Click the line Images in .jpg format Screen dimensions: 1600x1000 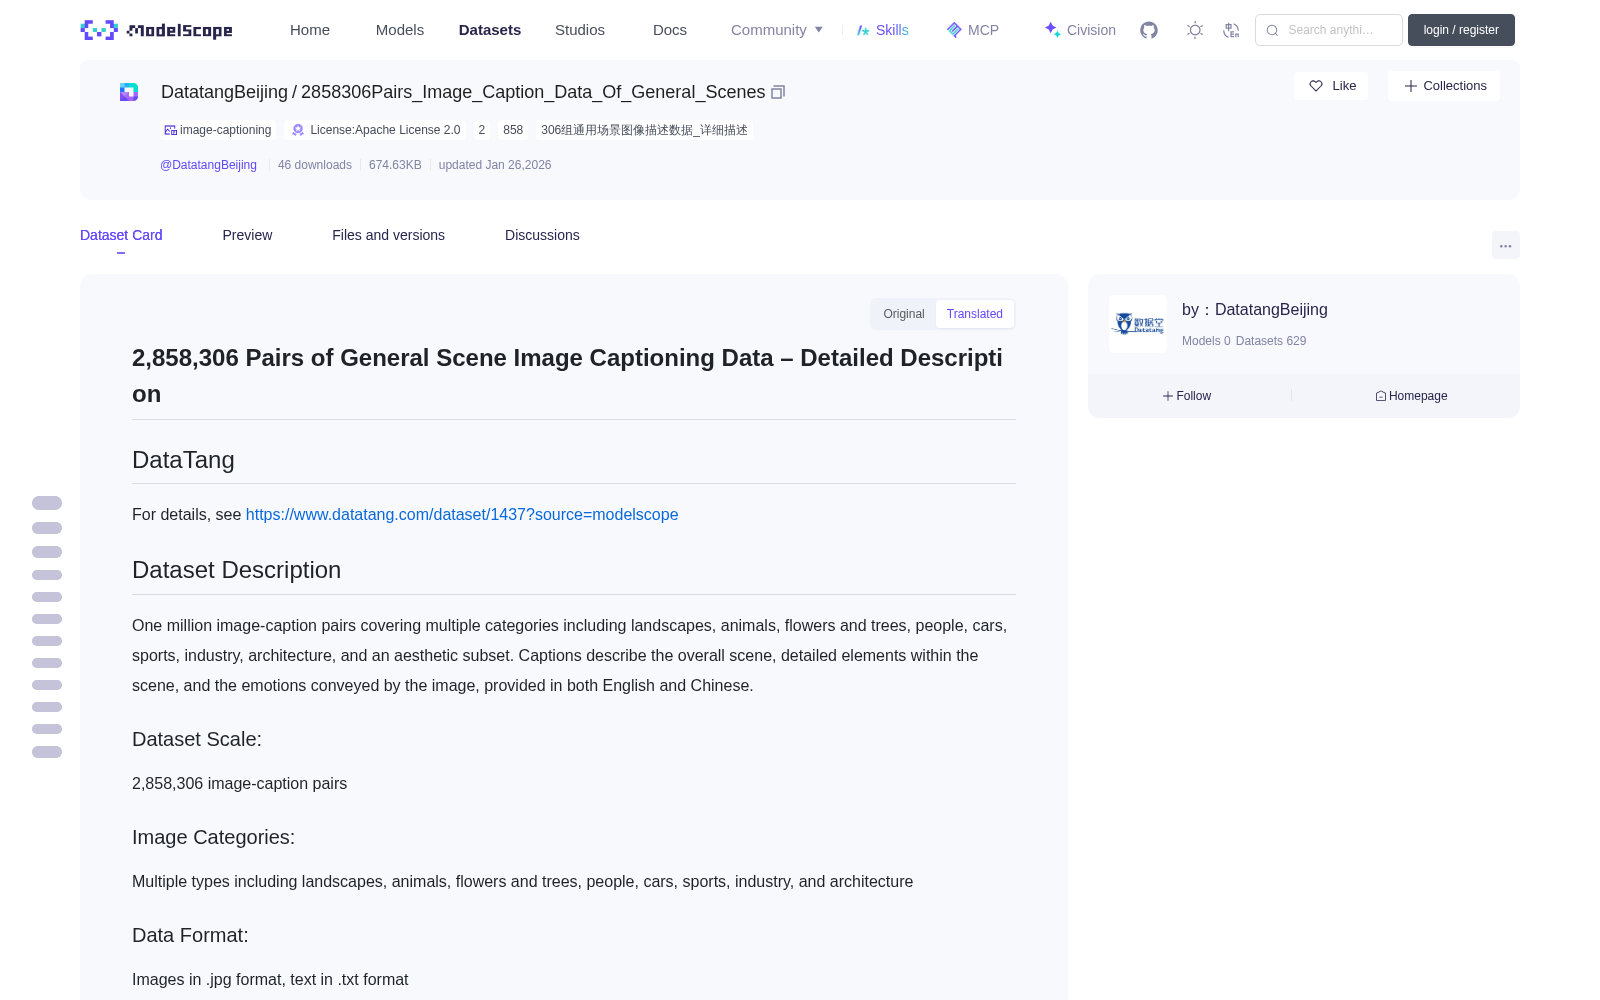pyautogui.click(x=270, y=979)
